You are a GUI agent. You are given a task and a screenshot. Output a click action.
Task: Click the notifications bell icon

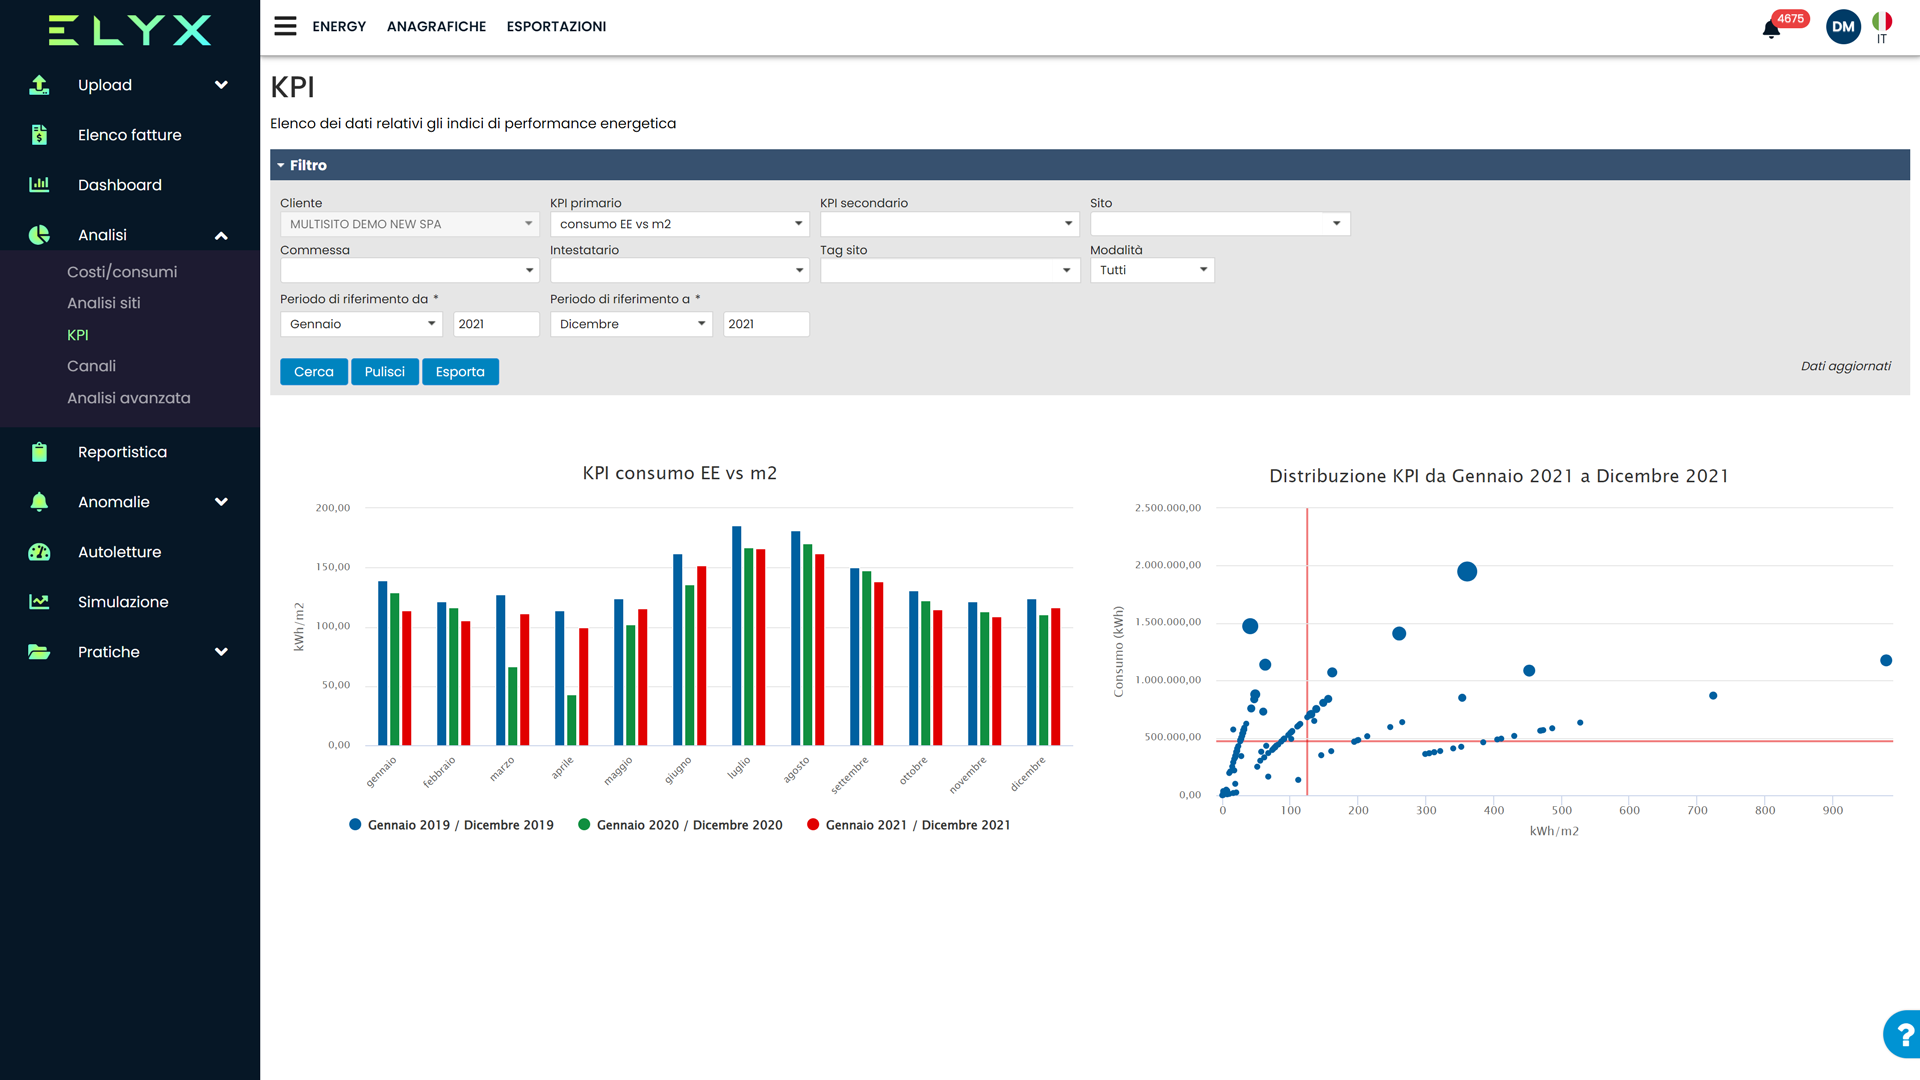point(1771,29)
